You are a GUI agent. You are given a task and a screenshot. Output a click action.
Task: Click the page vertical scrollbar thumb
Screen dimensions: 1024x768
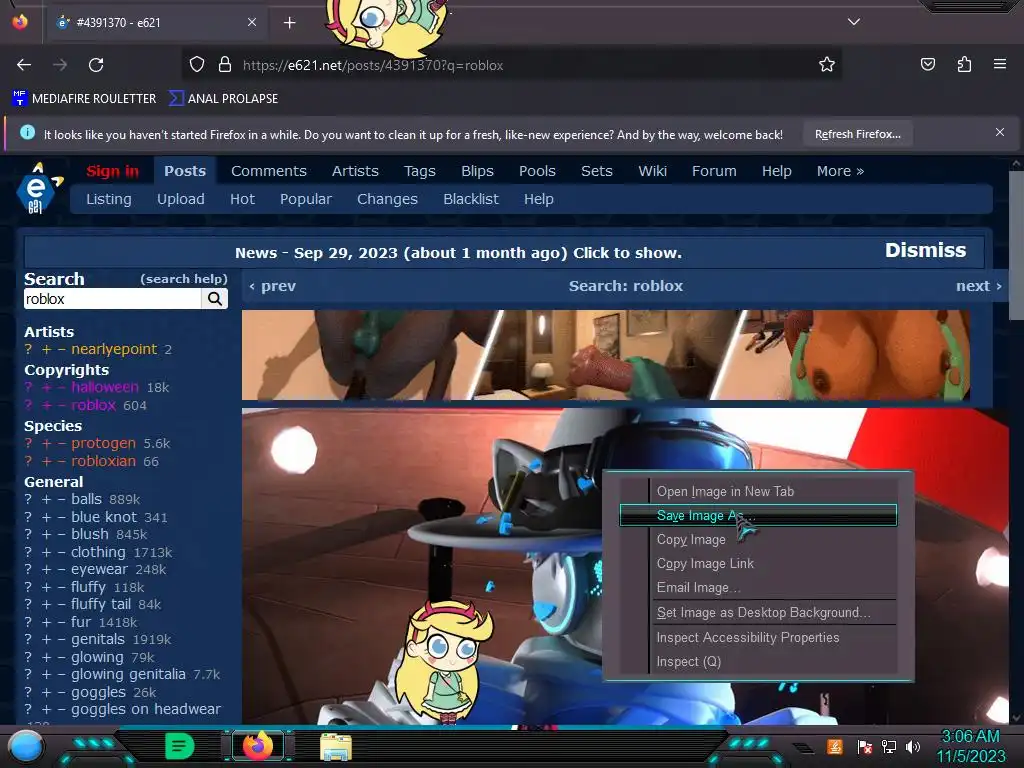(x=1016, y=245)
